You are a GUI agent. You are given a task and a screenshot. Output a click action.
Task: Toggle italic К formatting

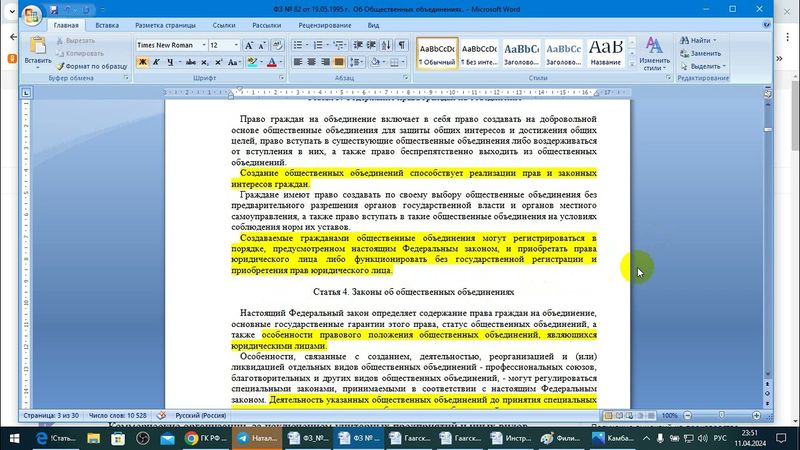pos(156,62)
